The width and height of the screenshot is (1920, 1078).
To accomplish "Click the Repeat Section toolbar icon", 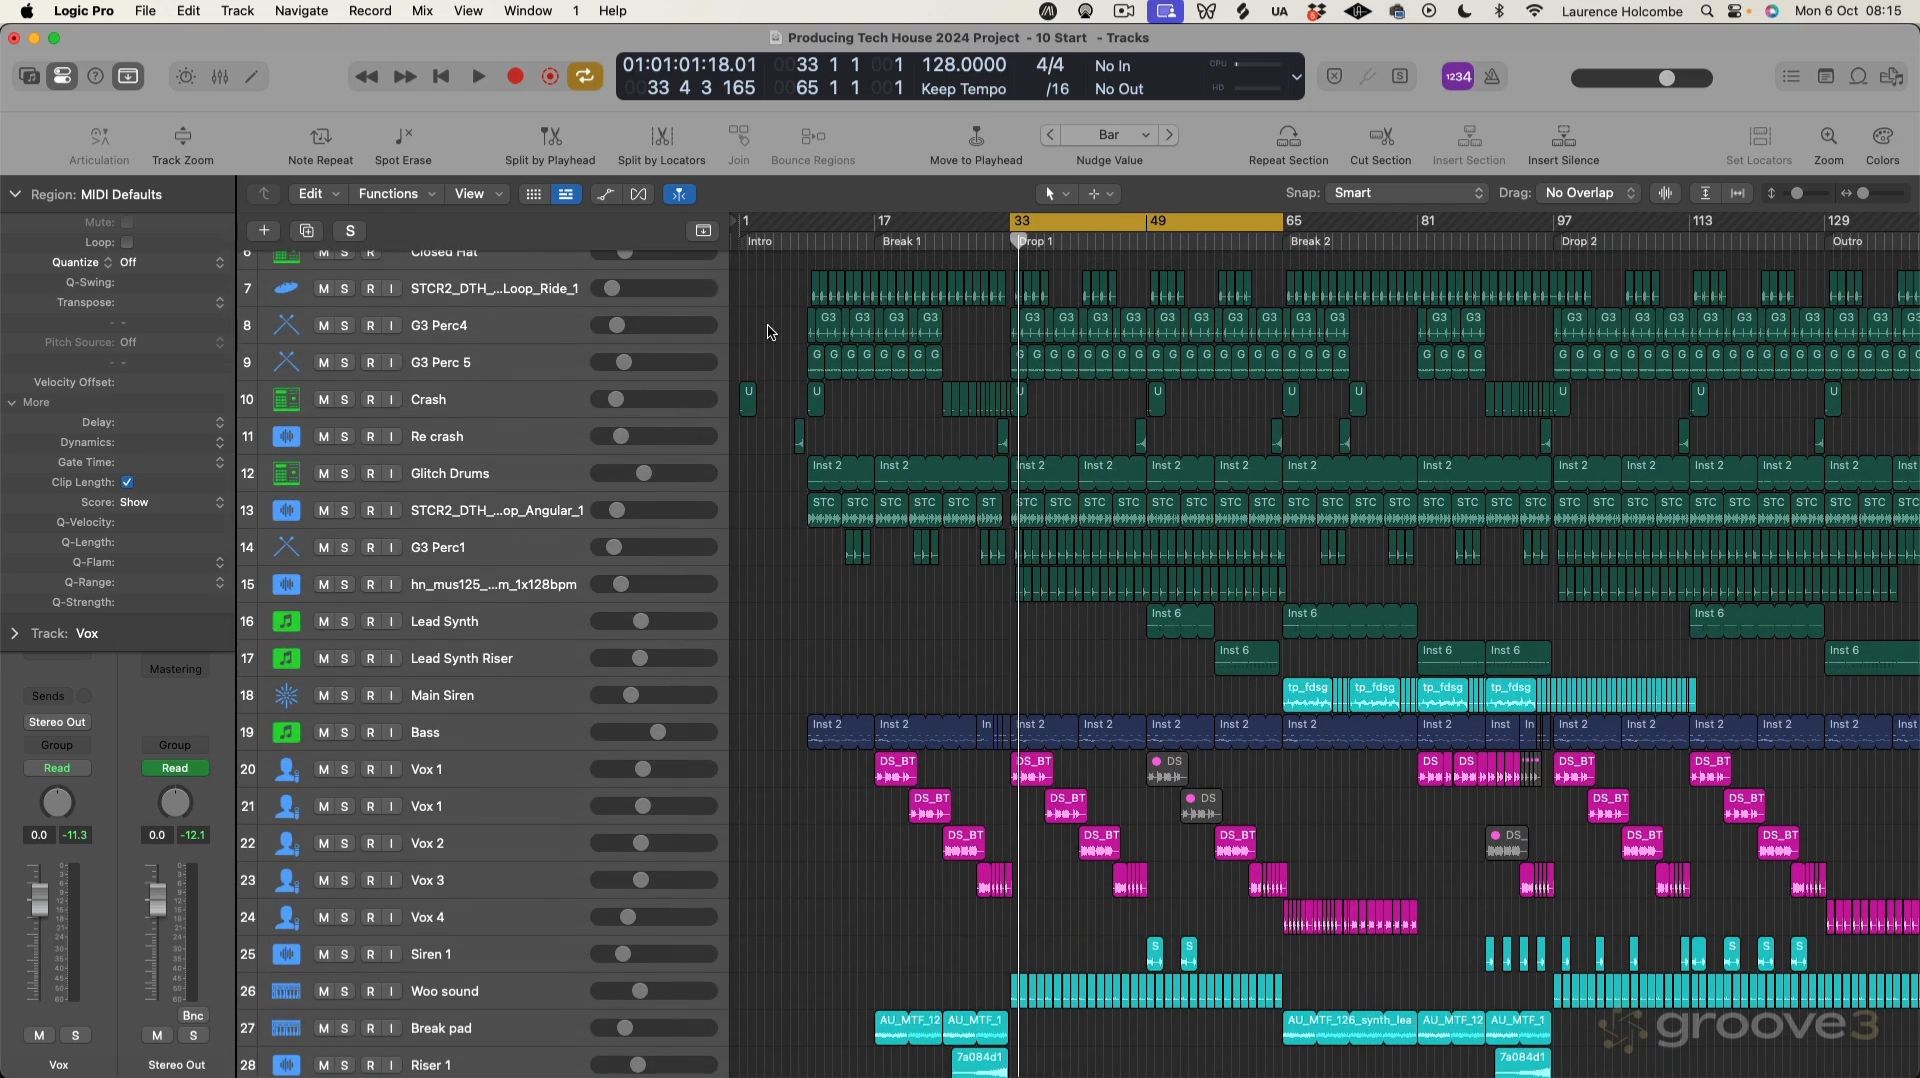I will (x=1288, y=136).
